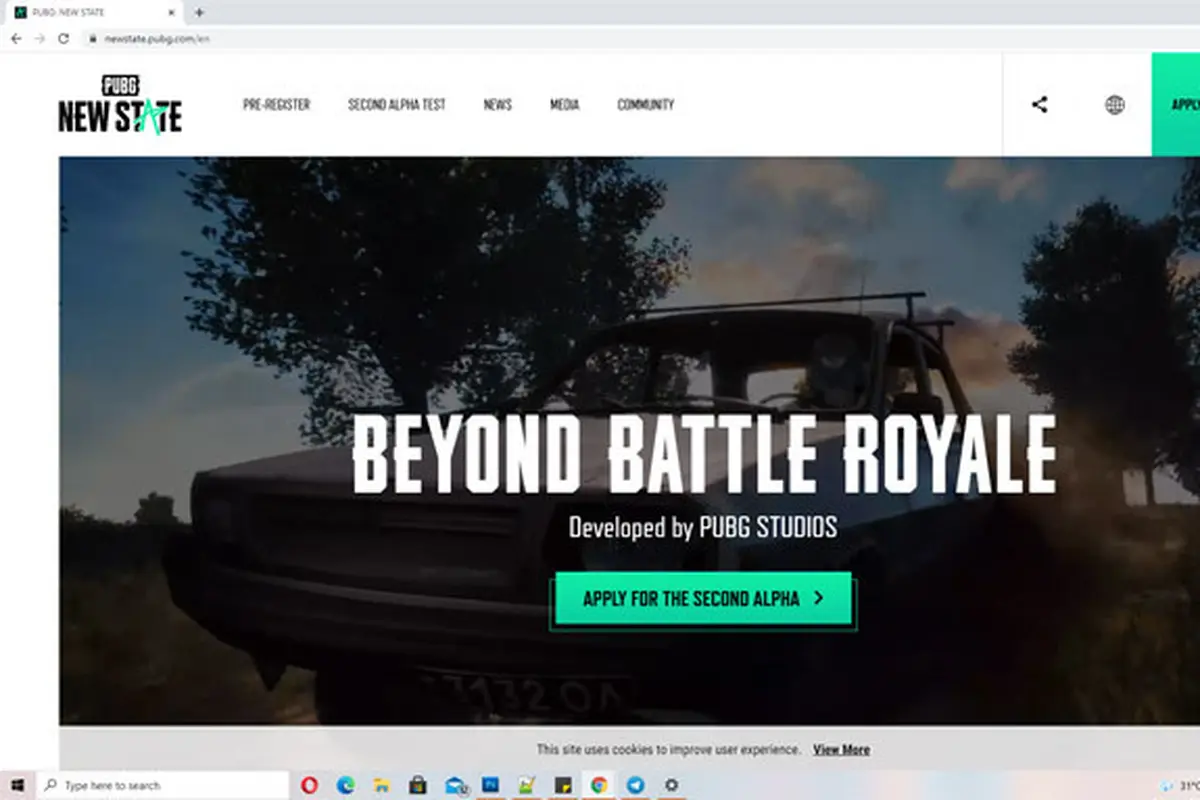
Task: Reload the page with the refresh icon
Action: 64,38
